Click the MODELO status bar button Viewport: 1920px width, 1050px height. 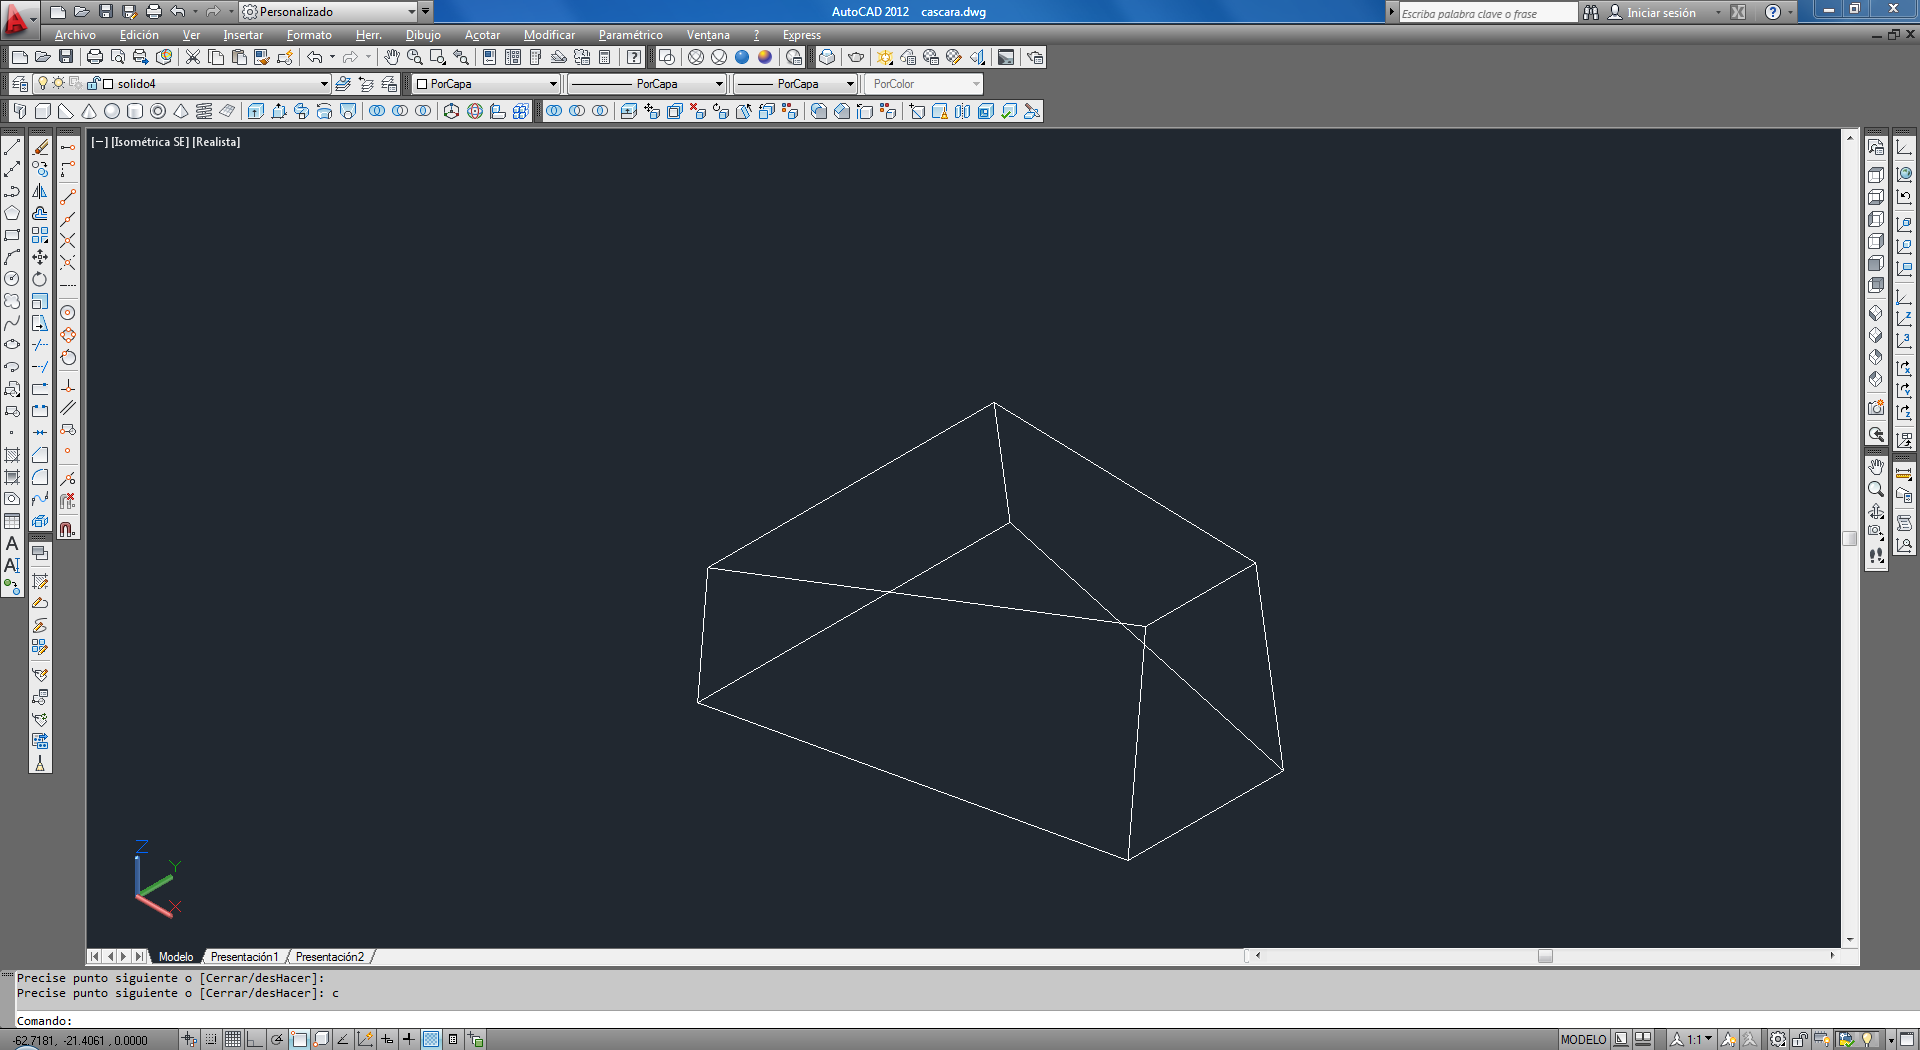click(x=1583, y=1040)
